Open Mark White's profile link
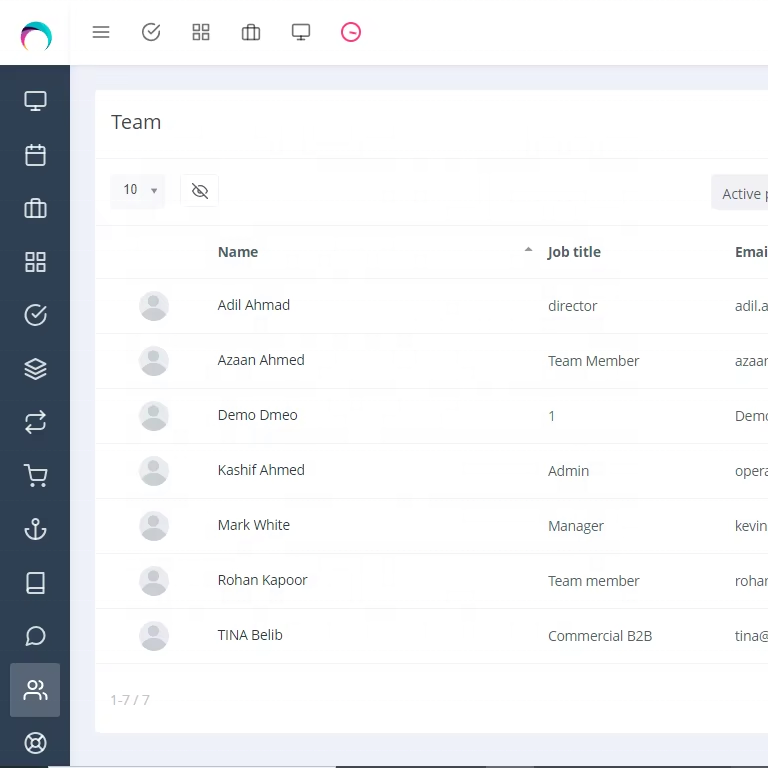The height and width of the screenshot is (768, 768). point(254,525)
